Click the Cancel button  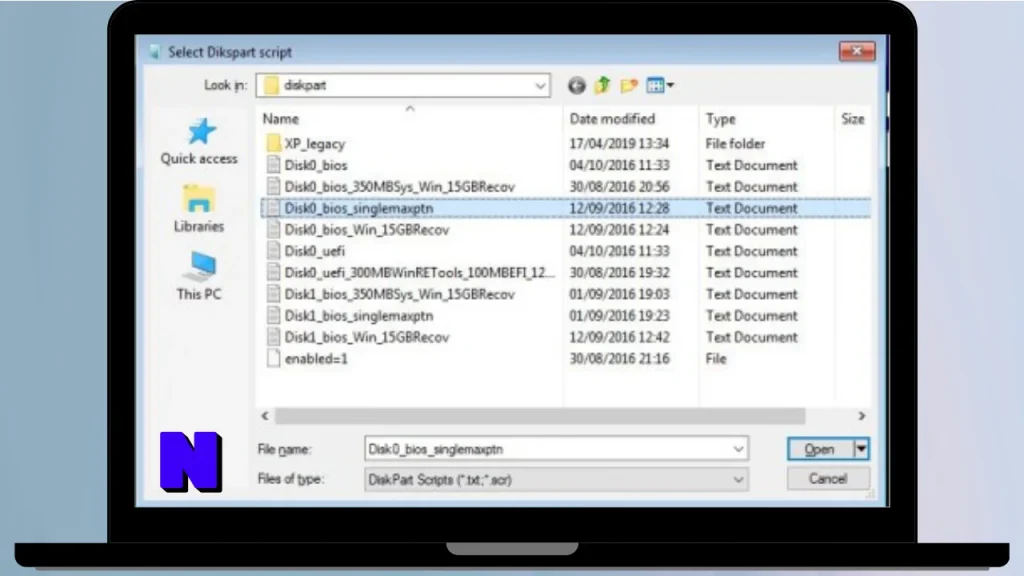pyautogui.click(x=828, y=479)
